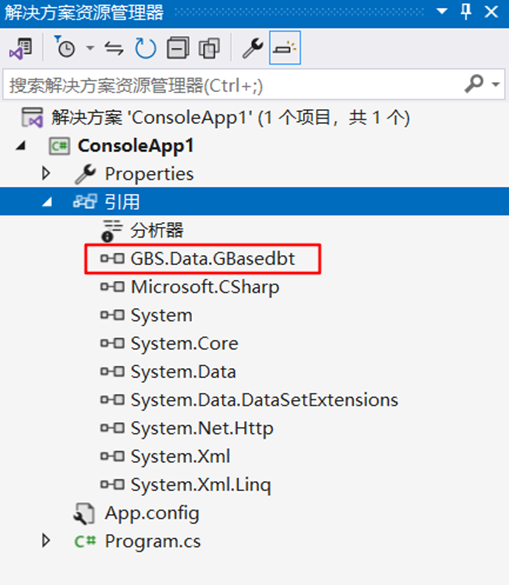Refresh the solution explorer
The width and height of the screenshot is (509, 585).
point(145,48)
